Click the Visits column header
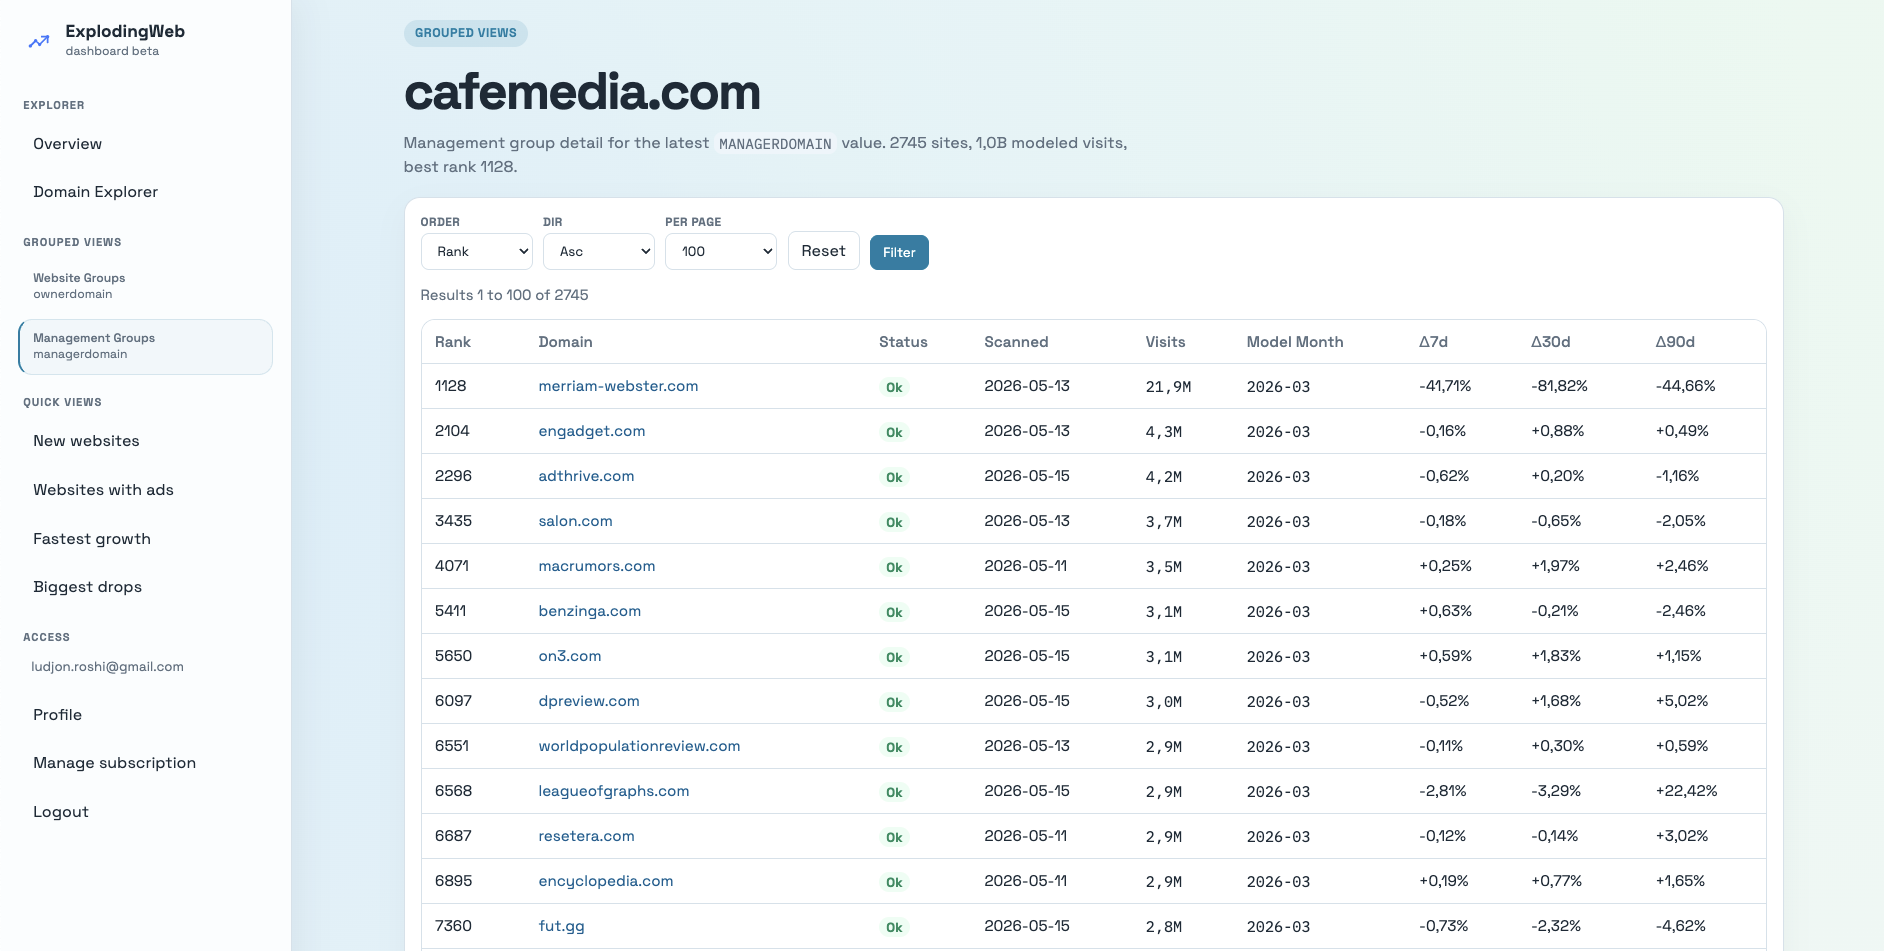 click(1165, 342)
